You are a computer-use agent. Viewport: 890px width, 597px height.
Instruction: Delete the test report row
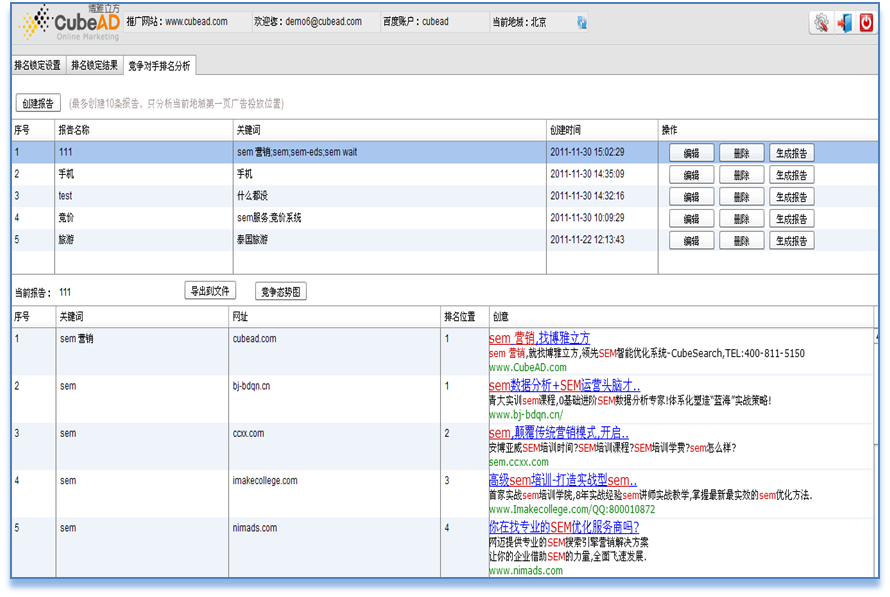tap(741, 197)
